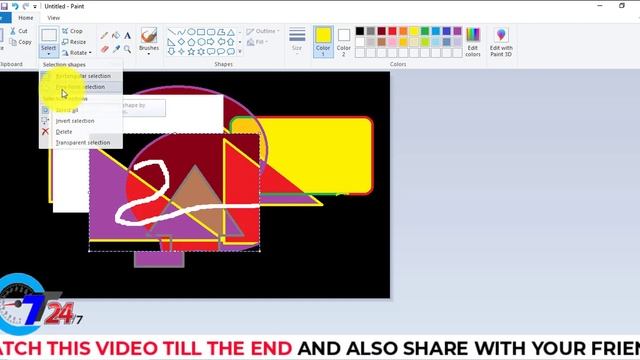This screenshot has width=640, height=360.
Task: Pick the purple color swatch
Action: pos(458,31)
